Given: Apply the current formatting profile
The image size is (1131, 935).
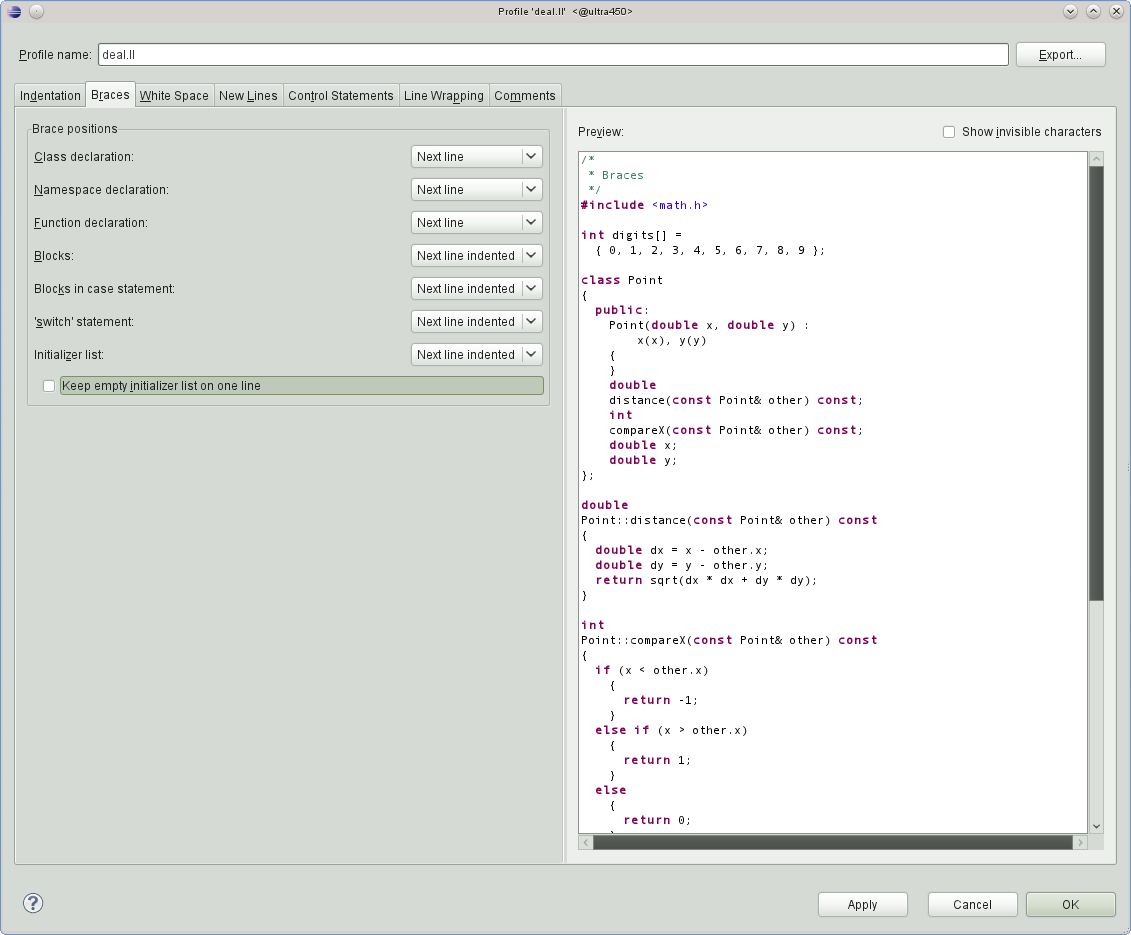Looking at the screenshot, I should (x=862, y=904).
